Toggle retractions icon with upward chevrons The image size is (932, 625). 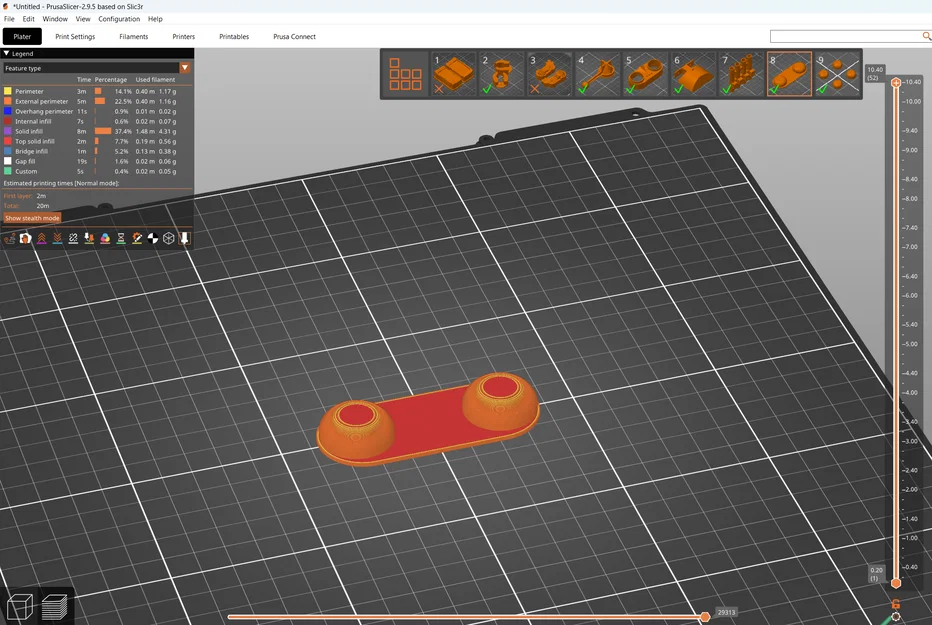point(42,238)
